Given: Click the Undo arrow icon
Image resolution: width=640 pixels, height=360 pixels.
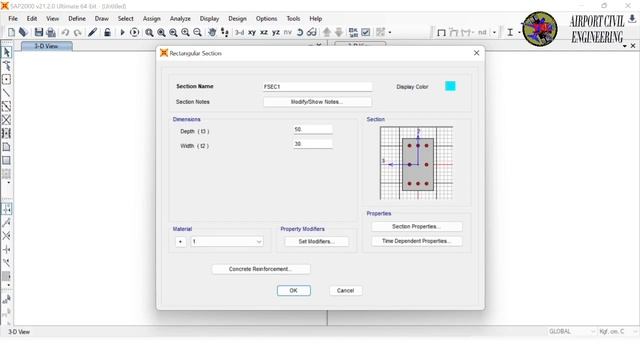Looking at the screenshot, I should point(65,32).
